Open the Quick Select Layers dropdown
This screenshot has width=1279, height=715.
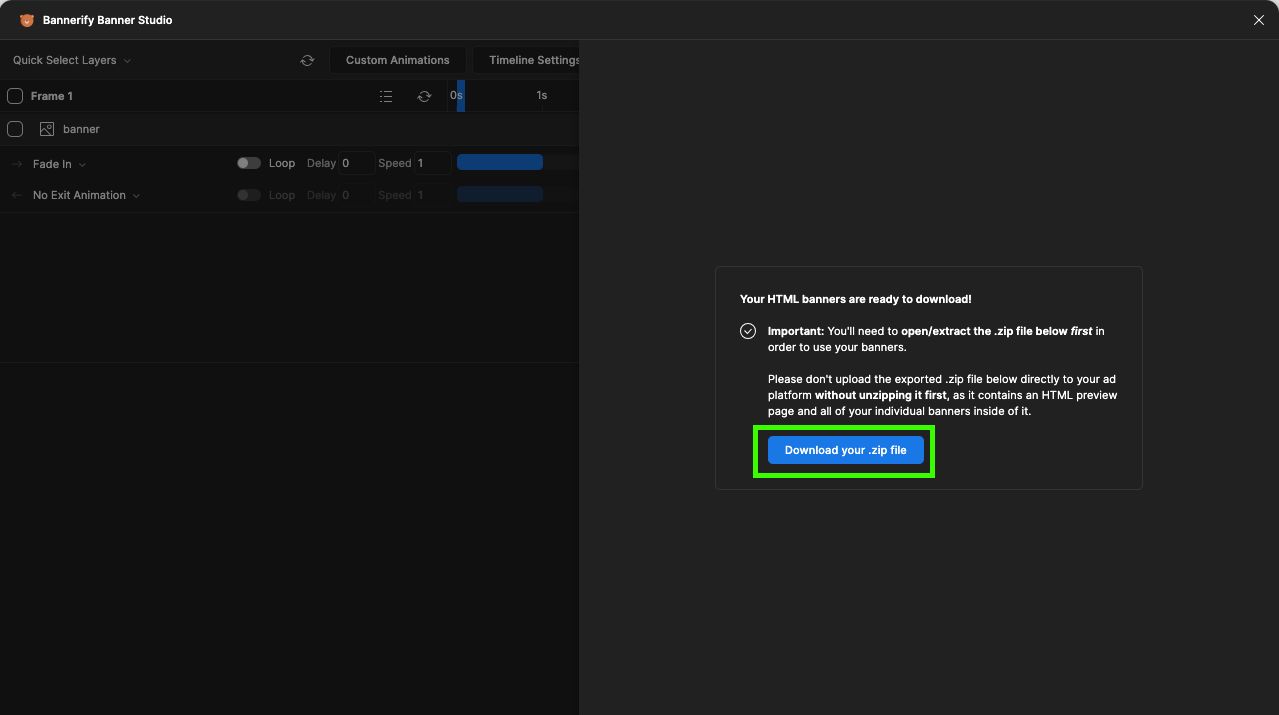coord(72,60)
